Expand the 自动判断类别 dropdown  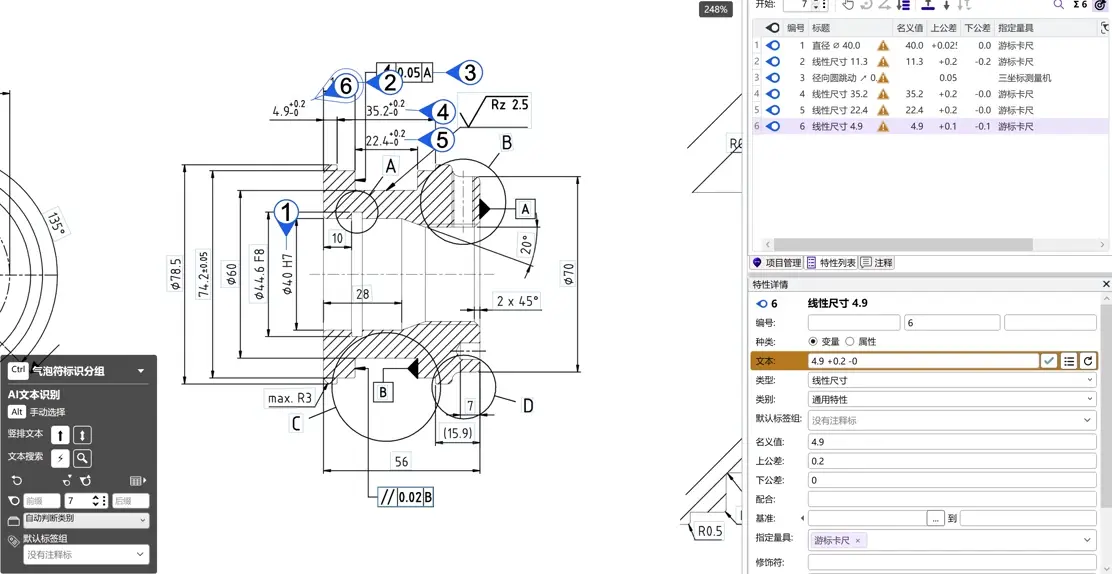tap(87, 520)
